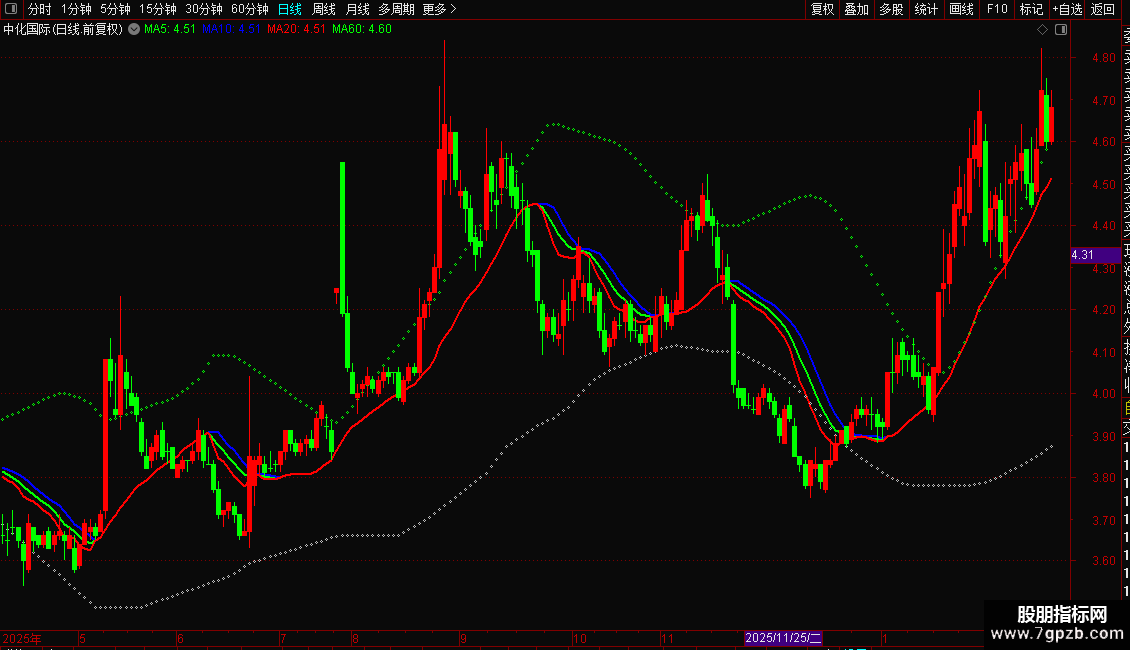
Task: Select the 30分钟 period tab
Action: click(204, 9)
